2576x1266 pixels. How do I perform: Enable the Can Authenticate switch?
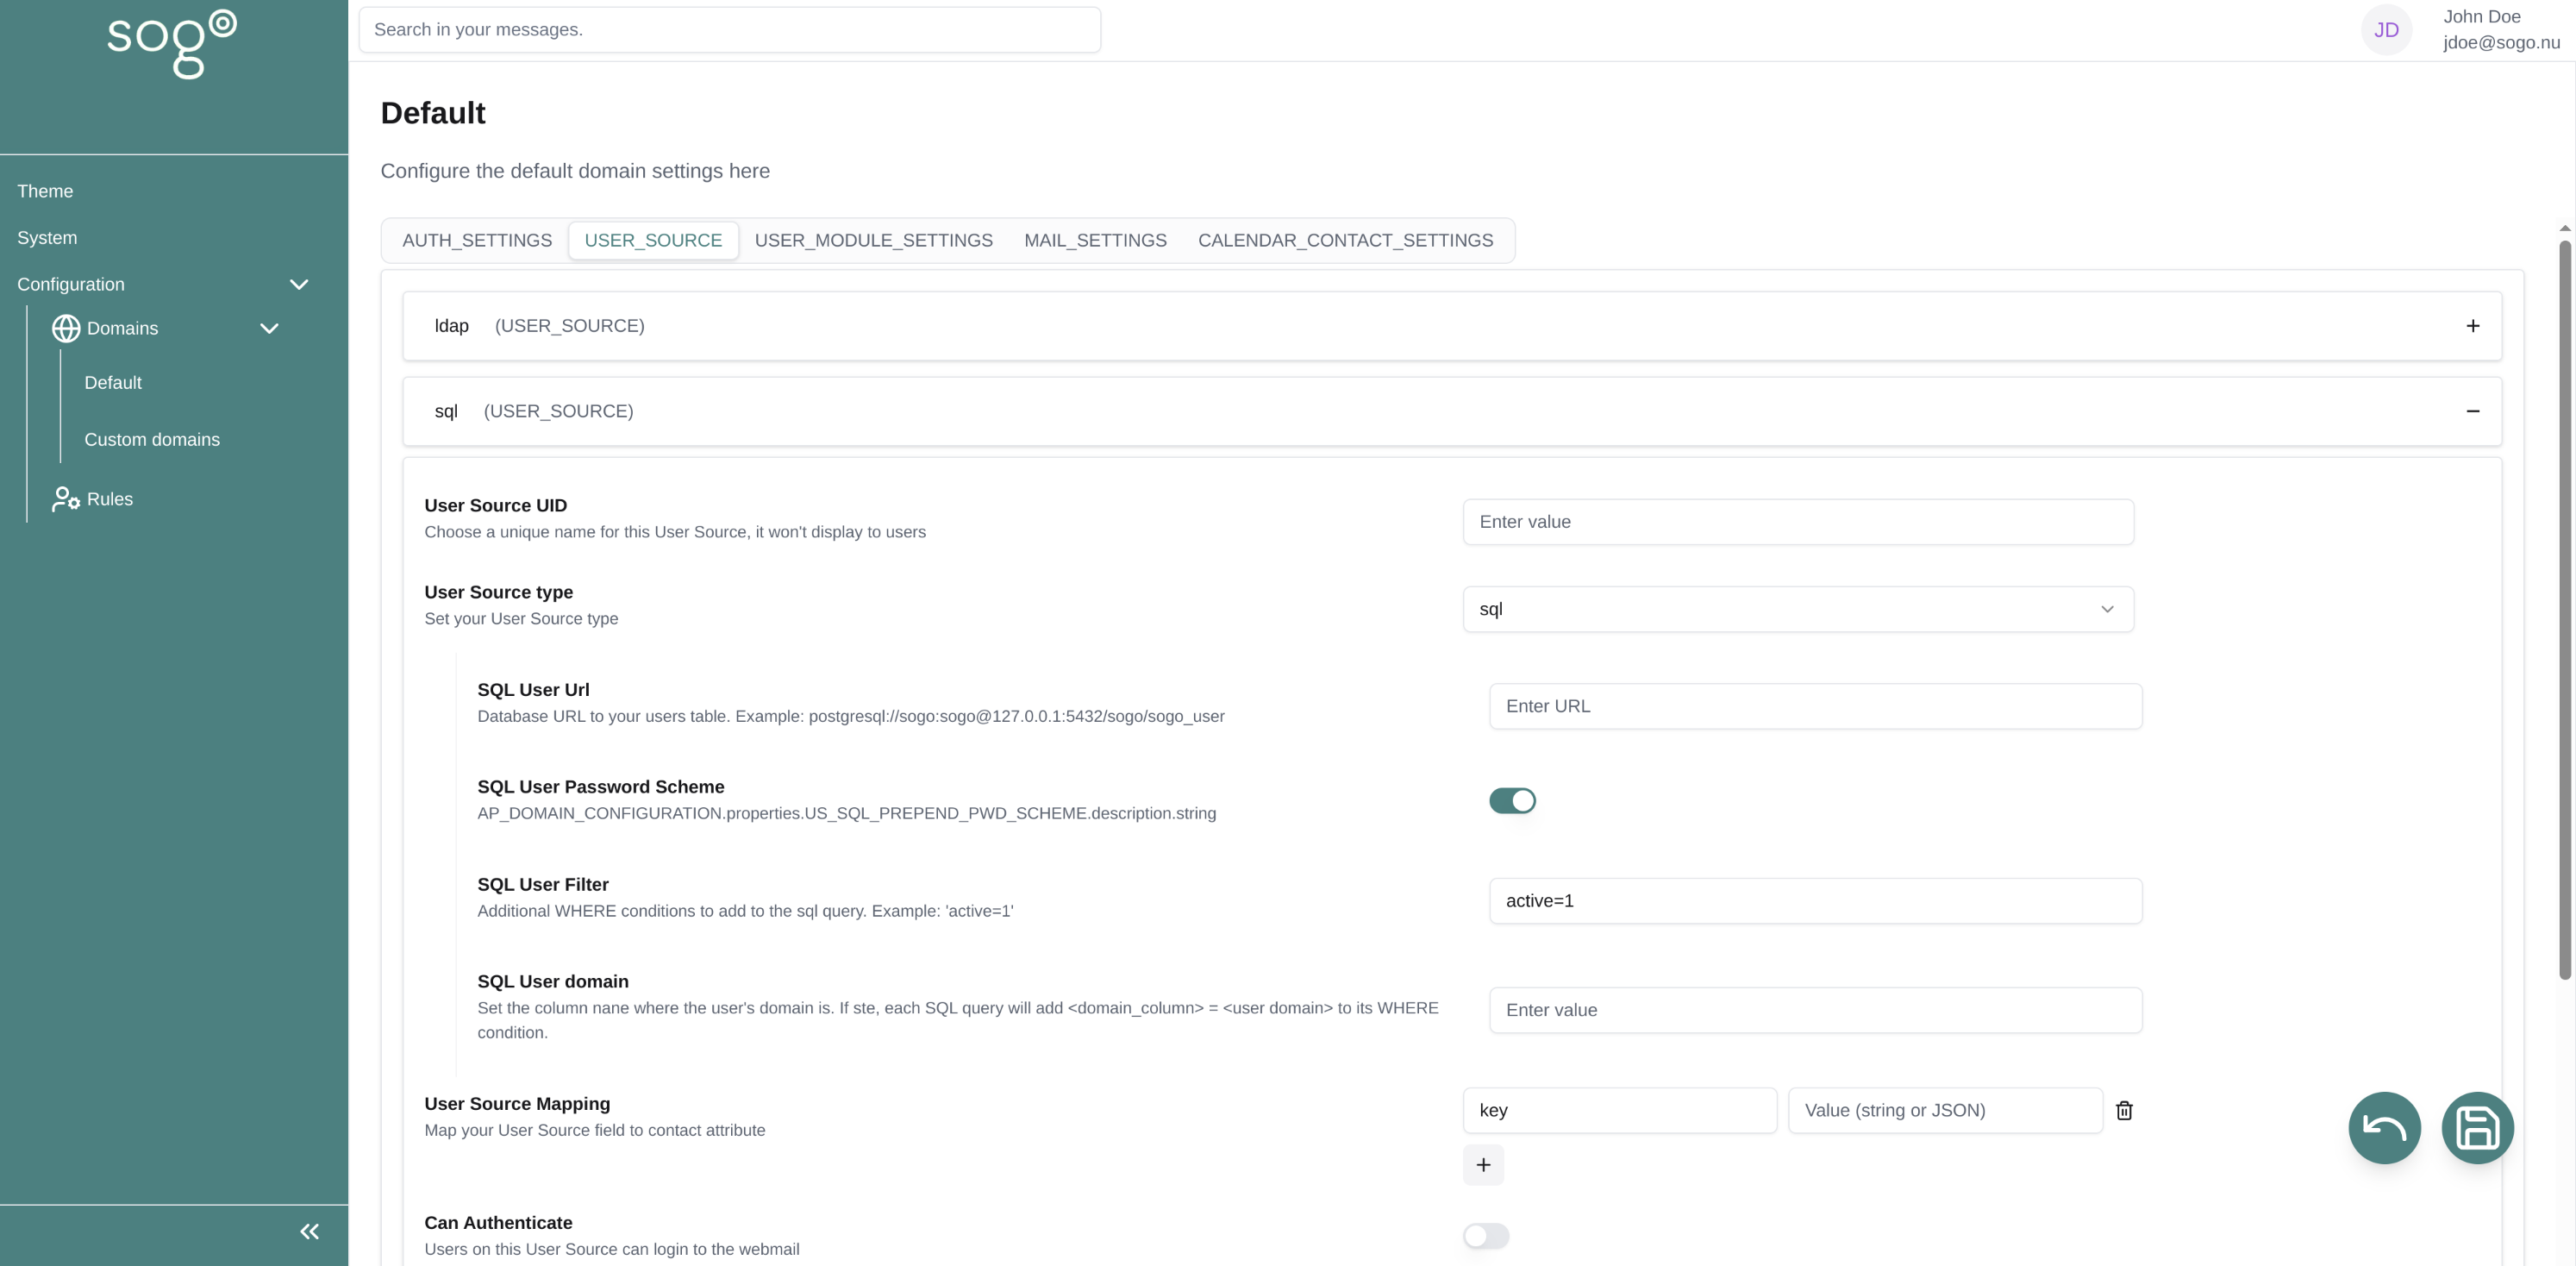pos(1485,1236)
